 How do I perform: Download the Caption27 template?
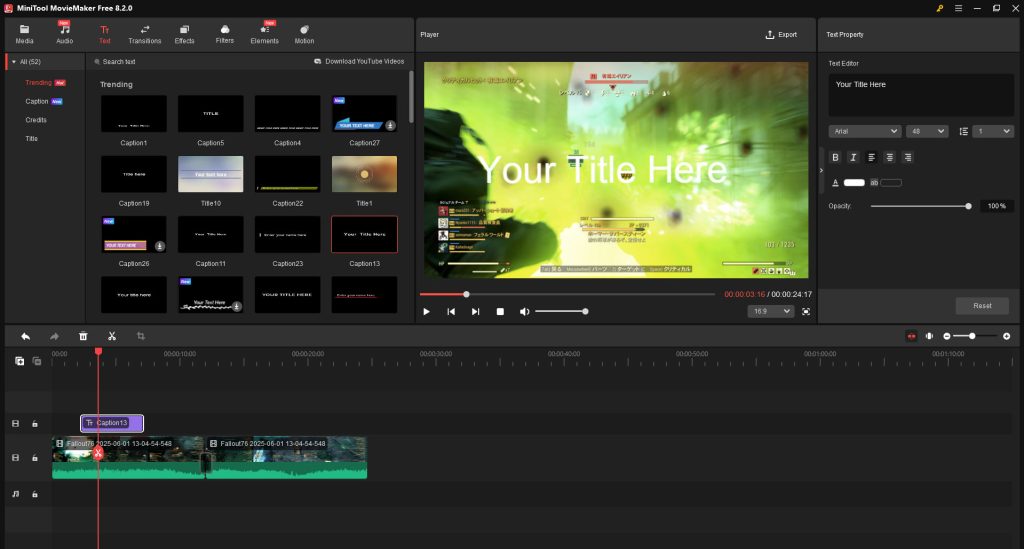[390, 125]
